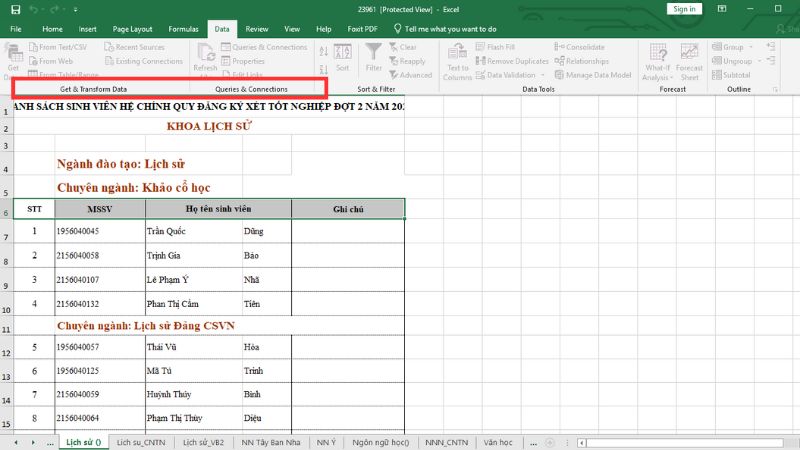Viewport: 800px width, 450px height.
Task: Click the Sign in button
Action: (685, 9)
